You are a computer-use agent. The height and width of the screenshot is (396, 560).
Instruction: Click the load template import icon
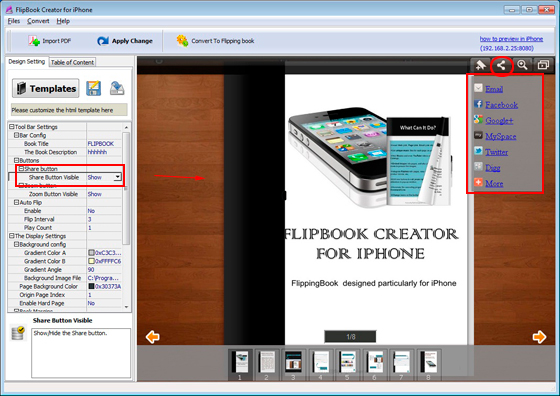(117, 88)
